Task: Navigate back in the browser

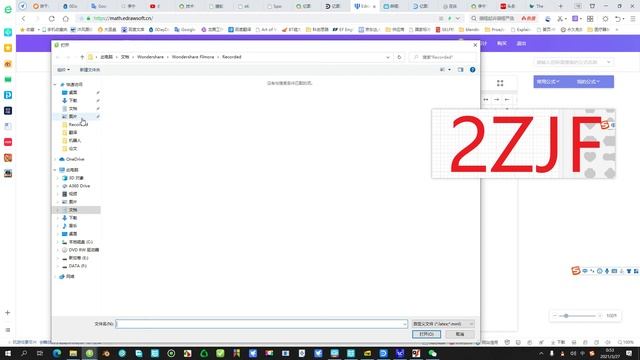Action: [23, 18]
